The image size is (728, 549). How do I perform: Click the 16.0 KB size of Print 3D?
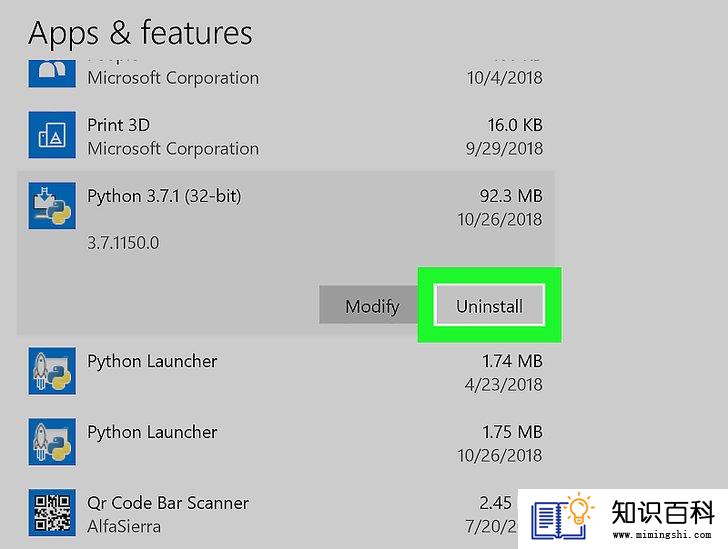515,125
